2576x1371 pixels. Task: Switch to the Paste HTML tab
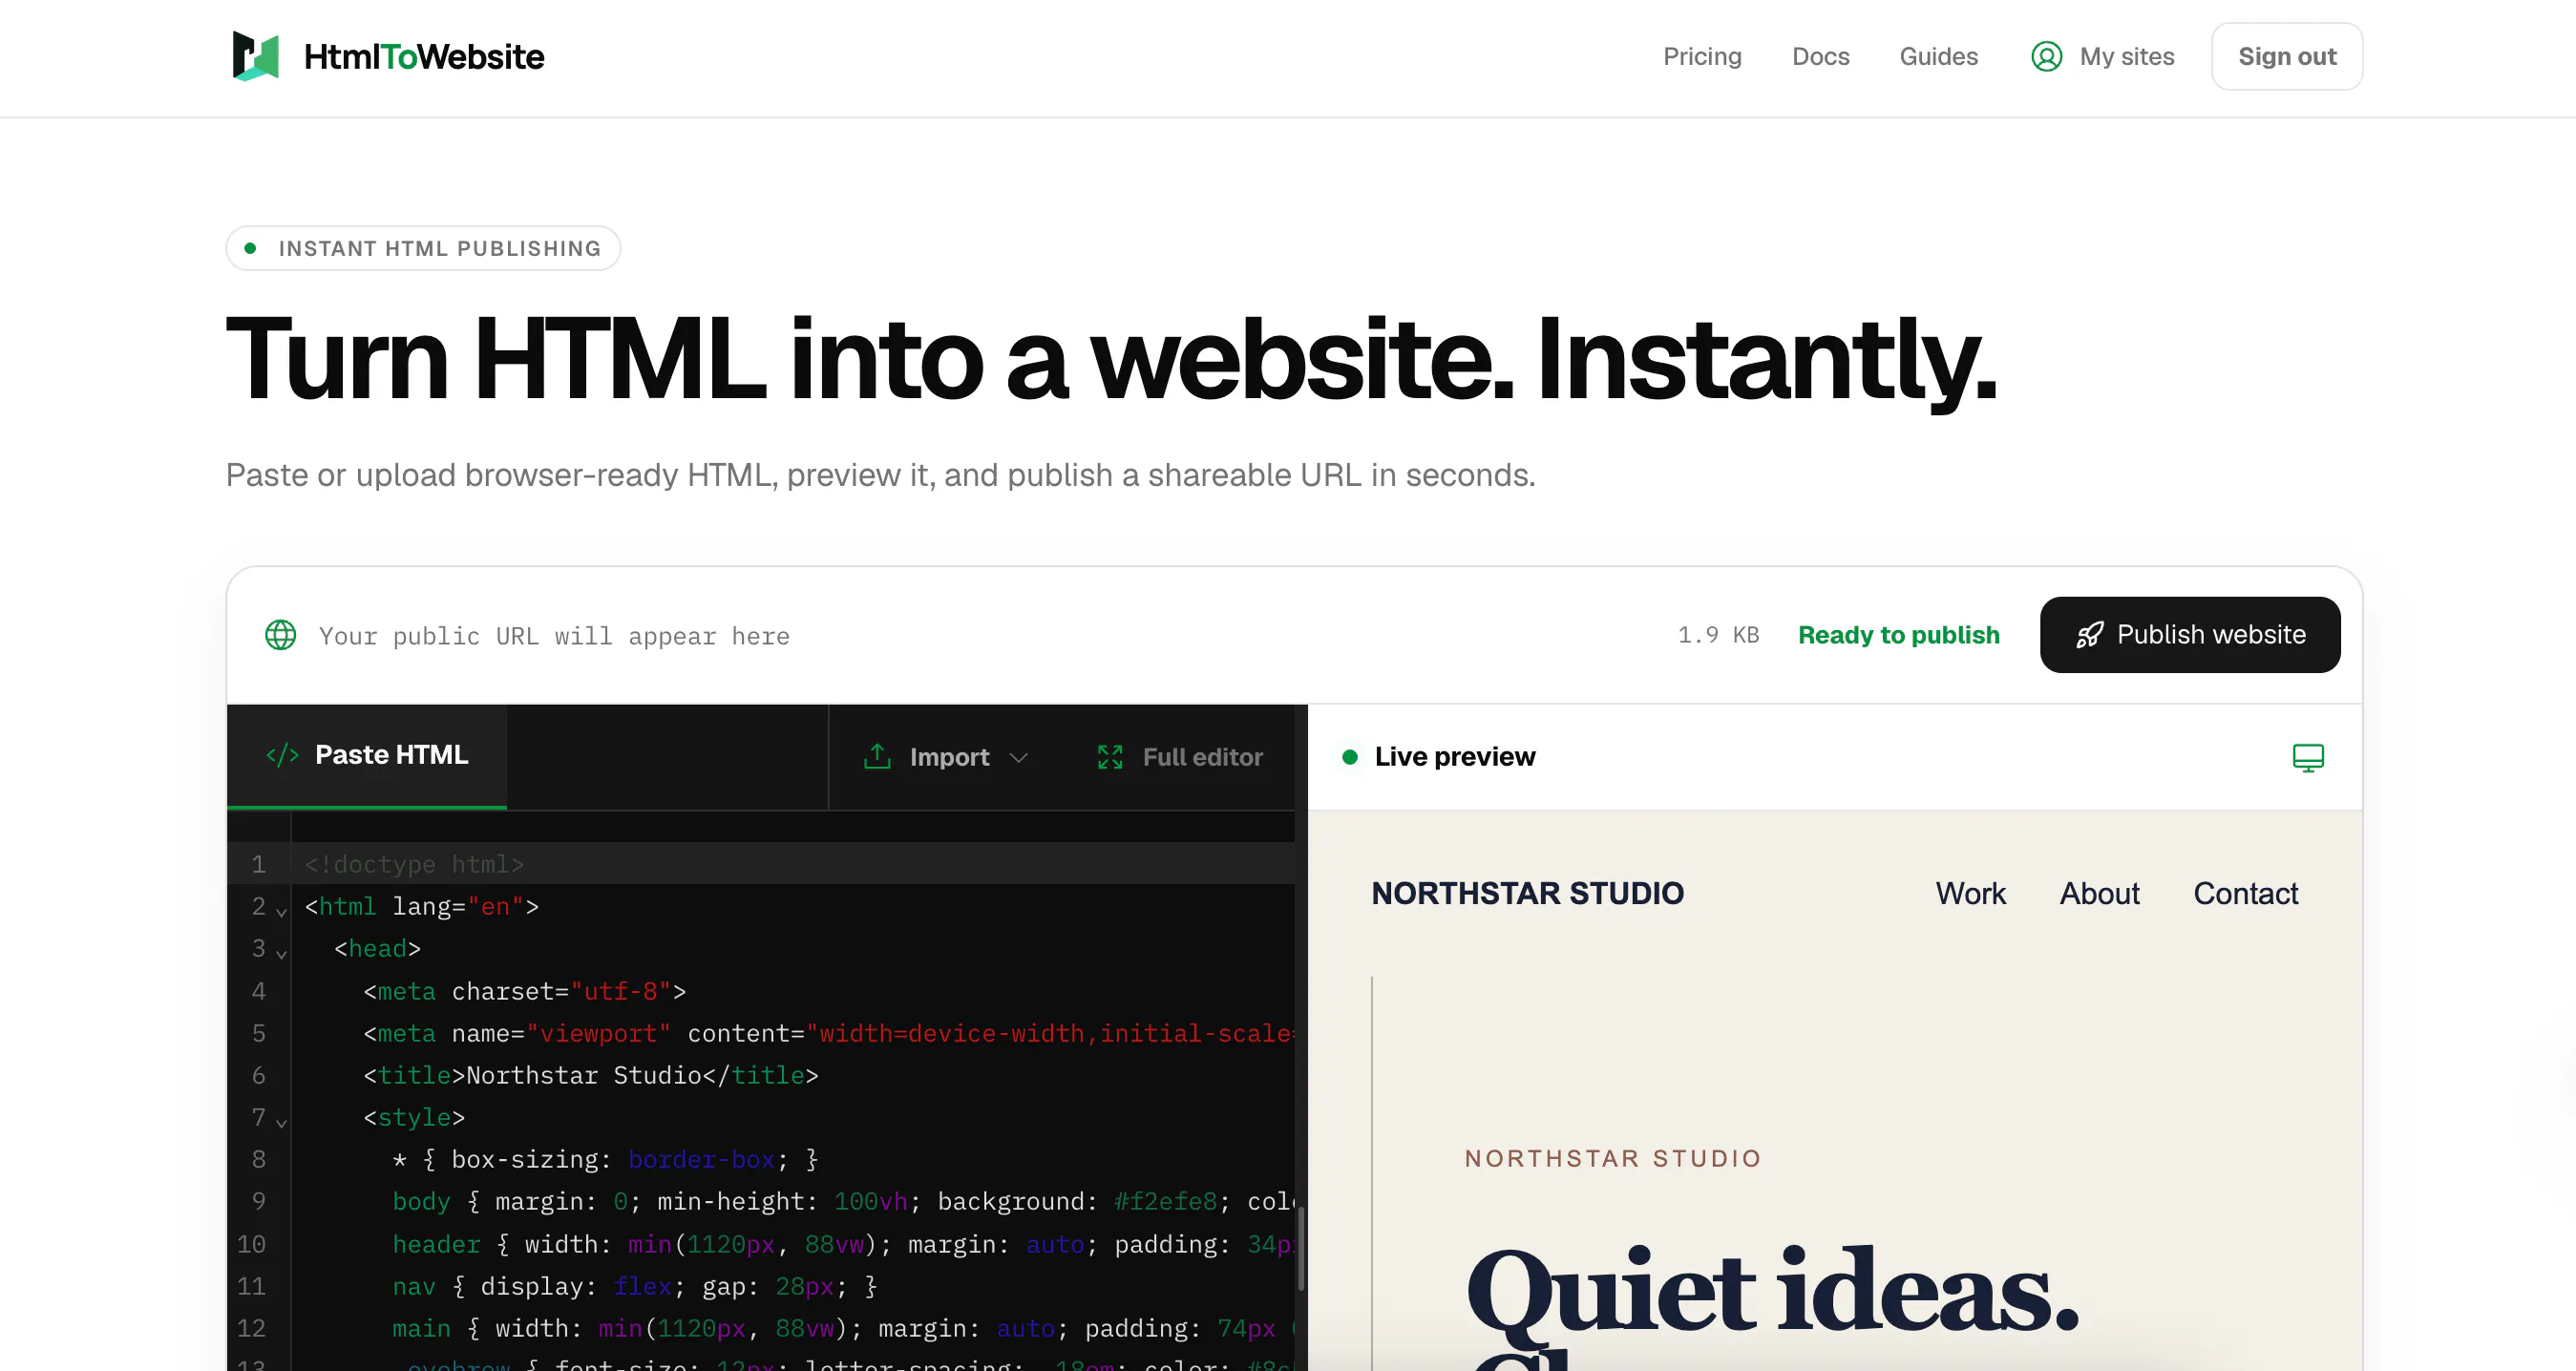point(367,756)
